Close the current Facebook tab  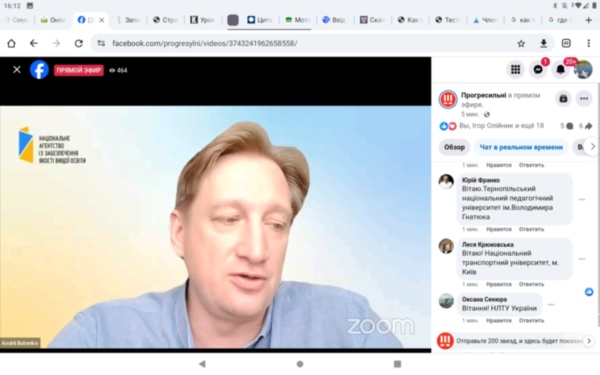101,20
